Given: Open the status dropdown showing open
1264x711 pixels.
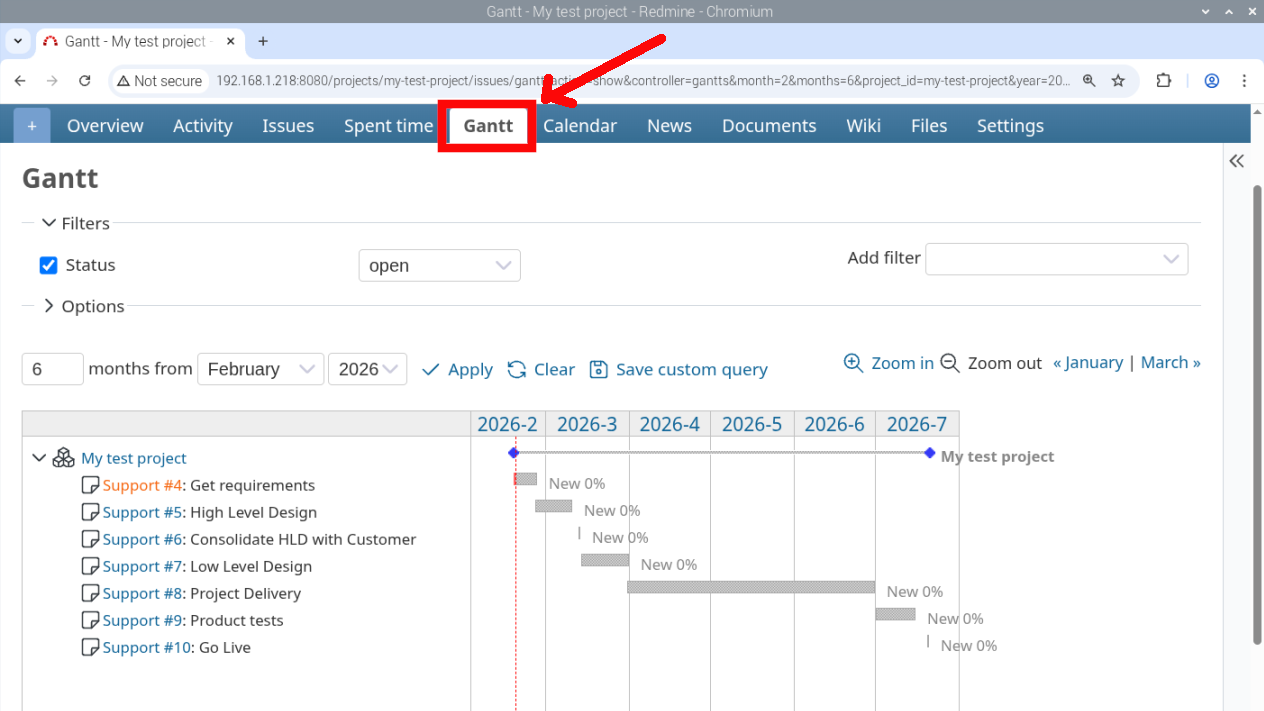Looking at the screenshot, I should pos(439,265).
